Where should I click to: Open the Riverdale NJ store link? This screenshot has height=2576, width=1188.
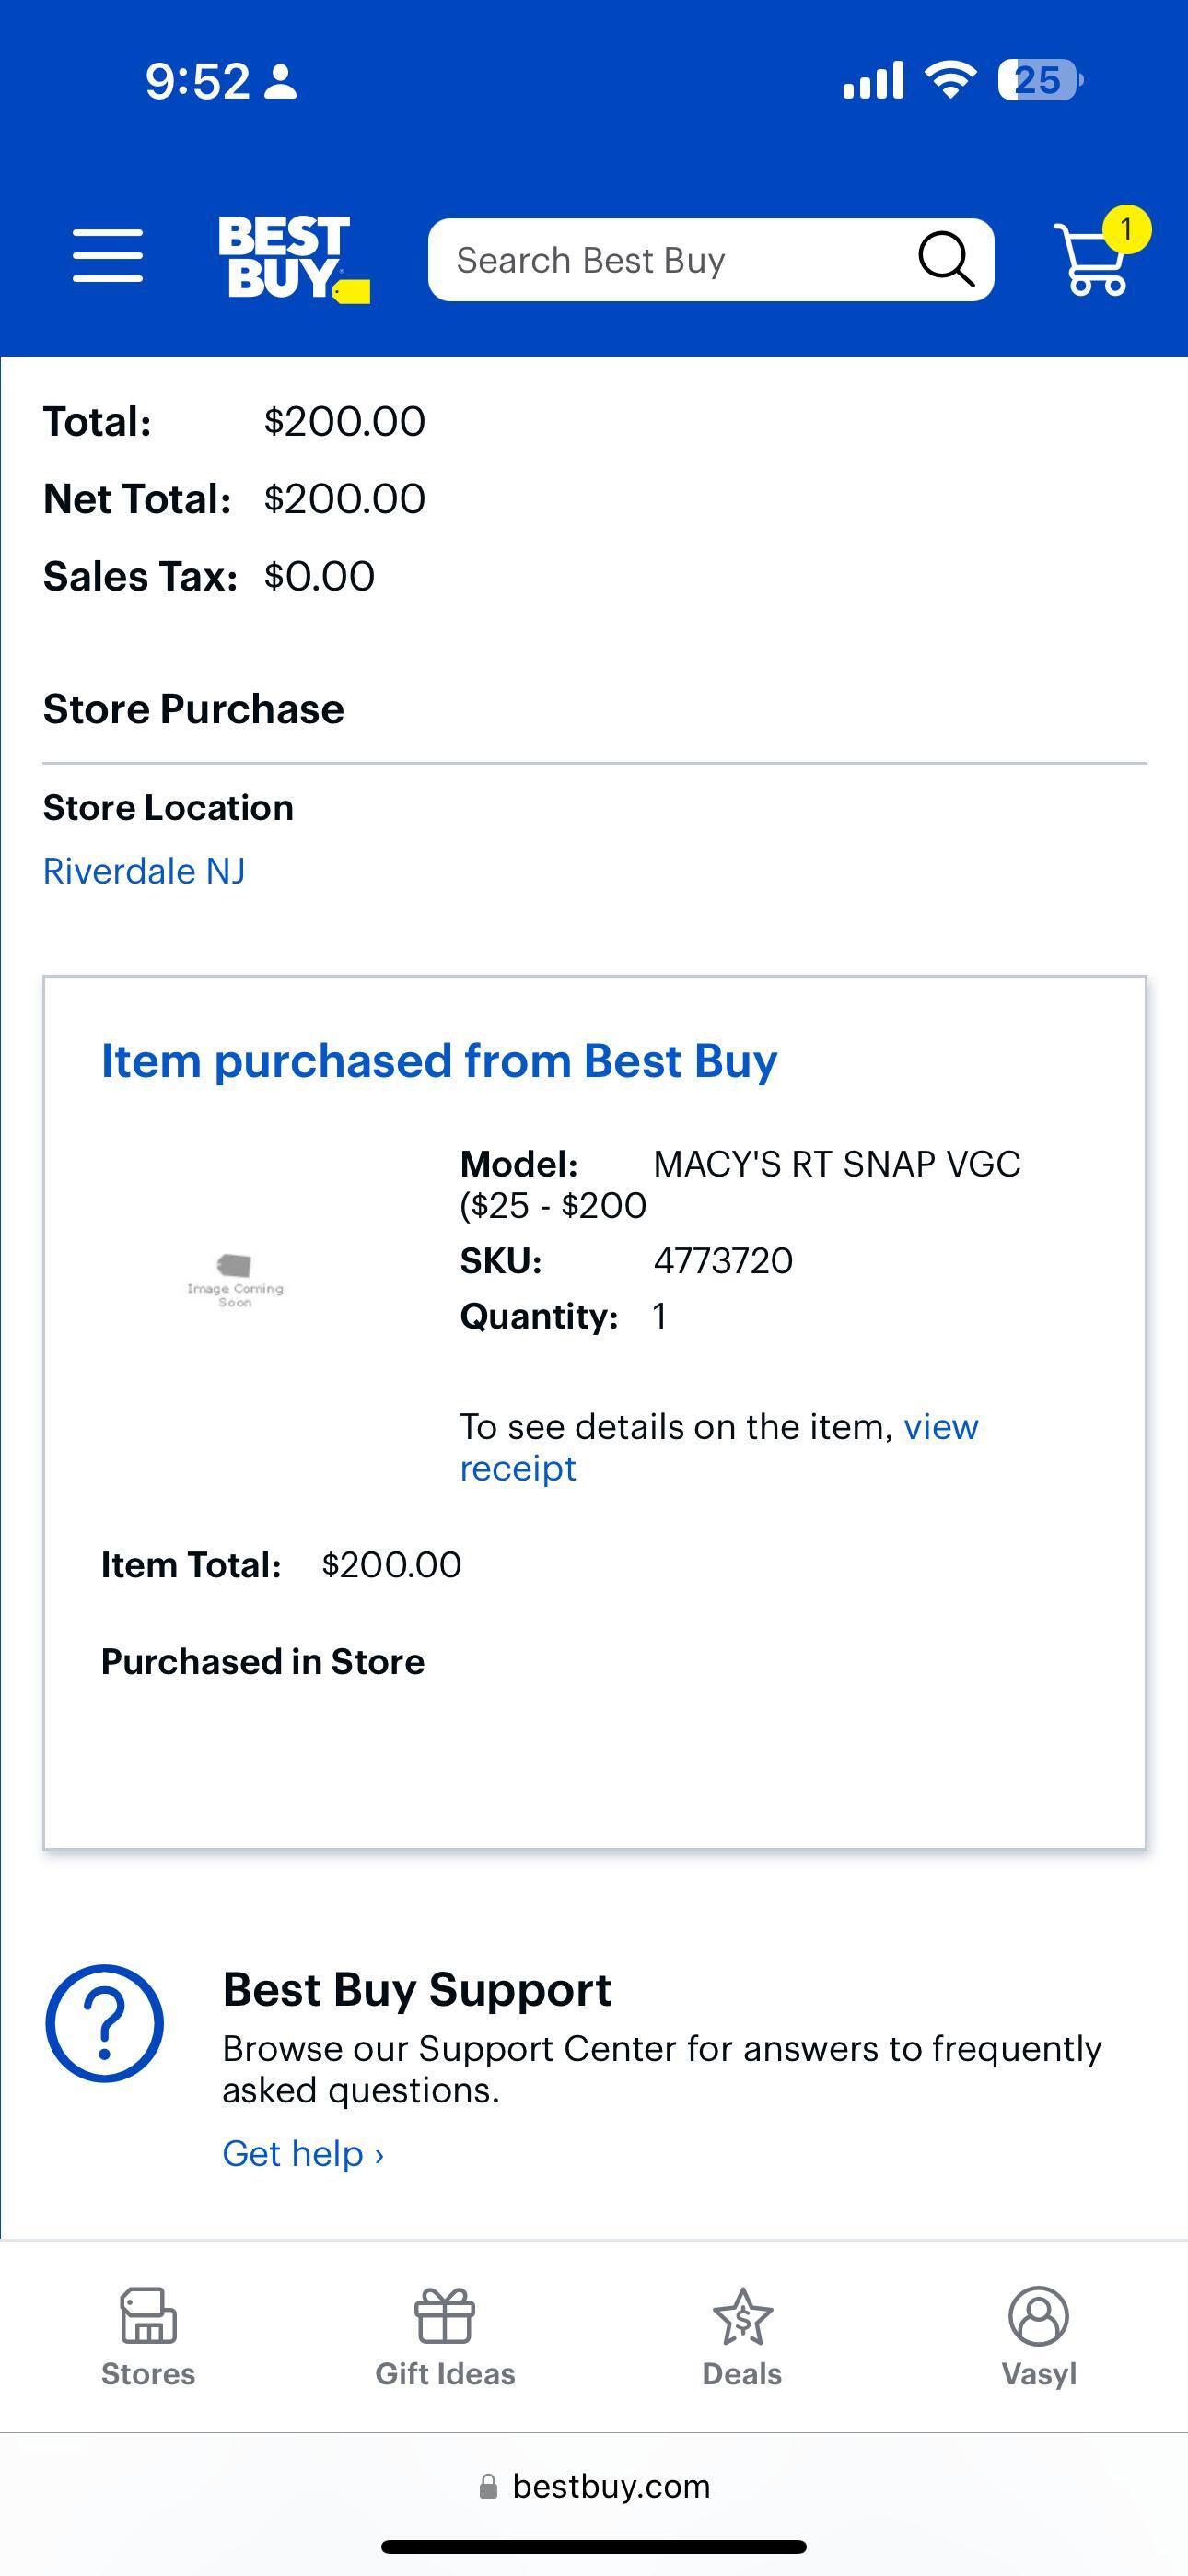[x=144, y=871]
